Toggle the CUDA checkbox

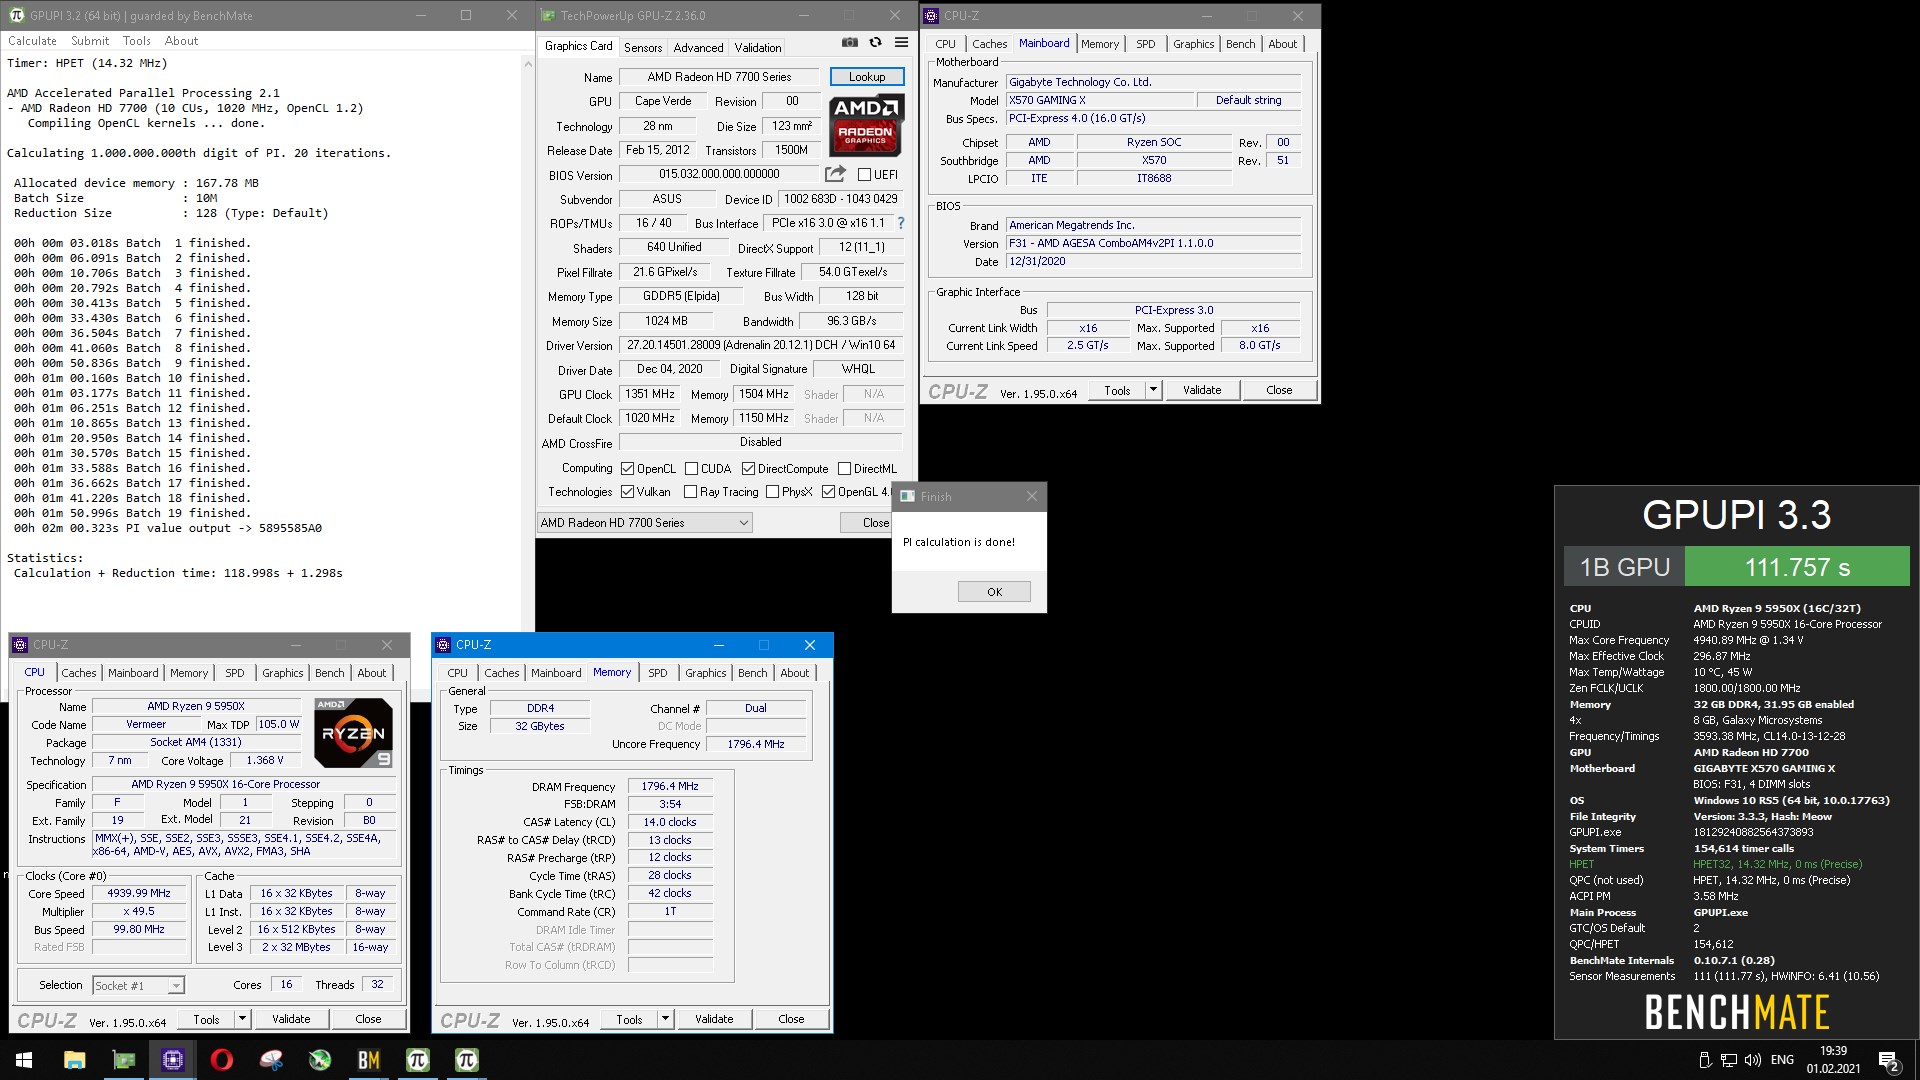point(691,468)
